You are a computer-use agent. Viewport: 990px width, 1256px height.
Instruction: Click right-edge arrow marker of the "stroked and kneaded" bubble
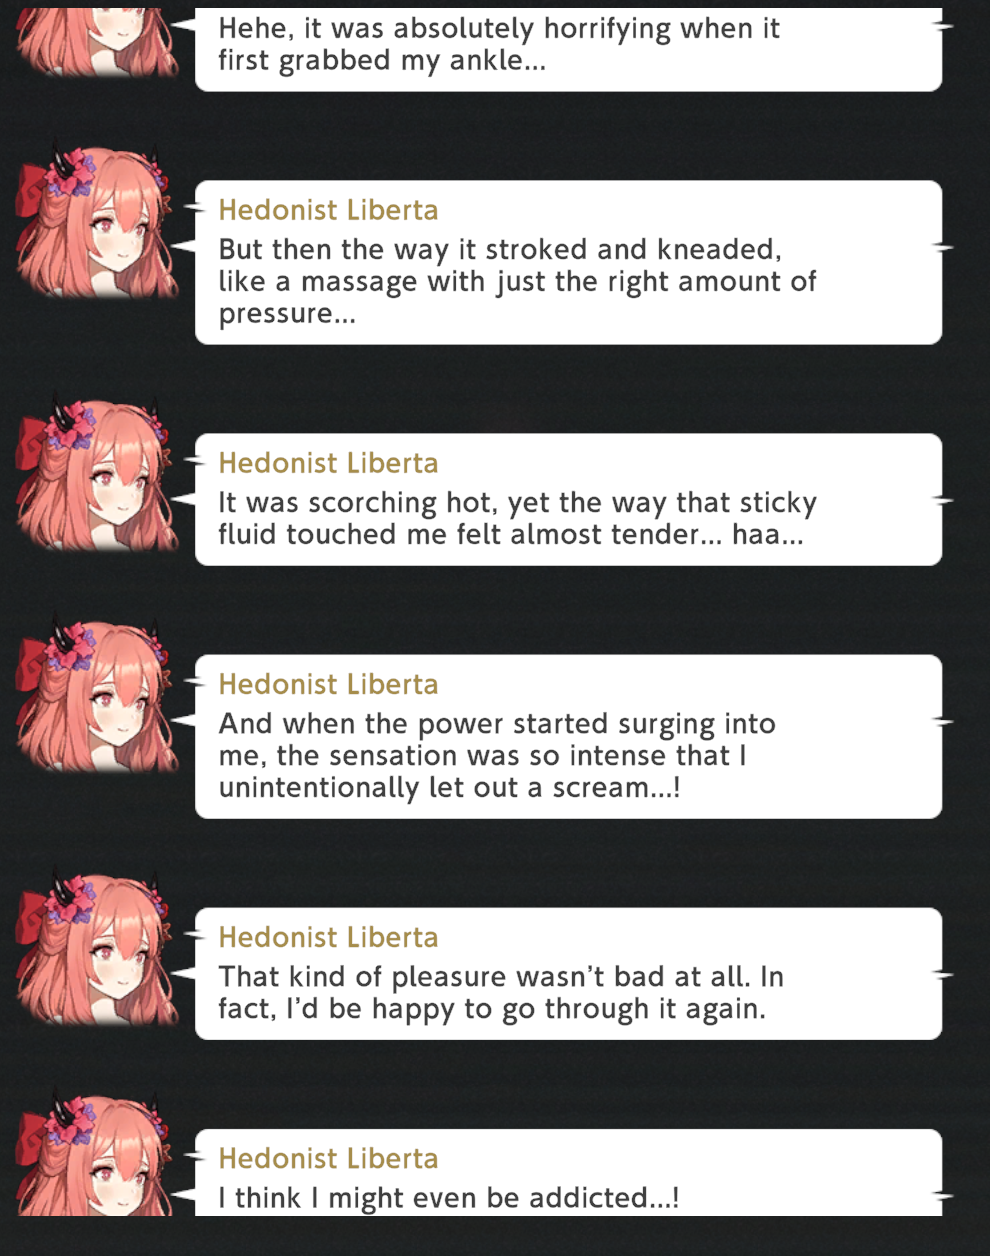pos(943,245)
